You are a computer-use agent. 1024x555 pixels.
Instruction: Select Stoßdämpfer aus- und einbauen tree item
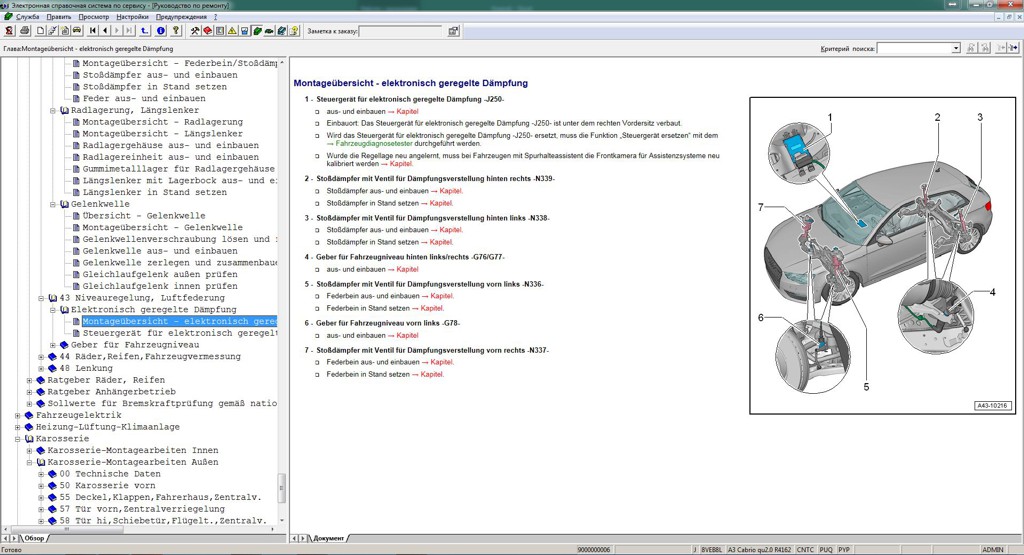point(160,75)
